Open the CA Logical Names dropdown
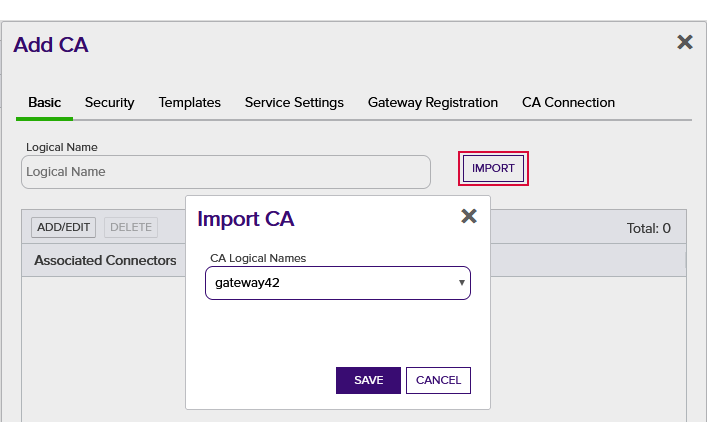This screenshot has height=422, width=707. pos(338,283)
